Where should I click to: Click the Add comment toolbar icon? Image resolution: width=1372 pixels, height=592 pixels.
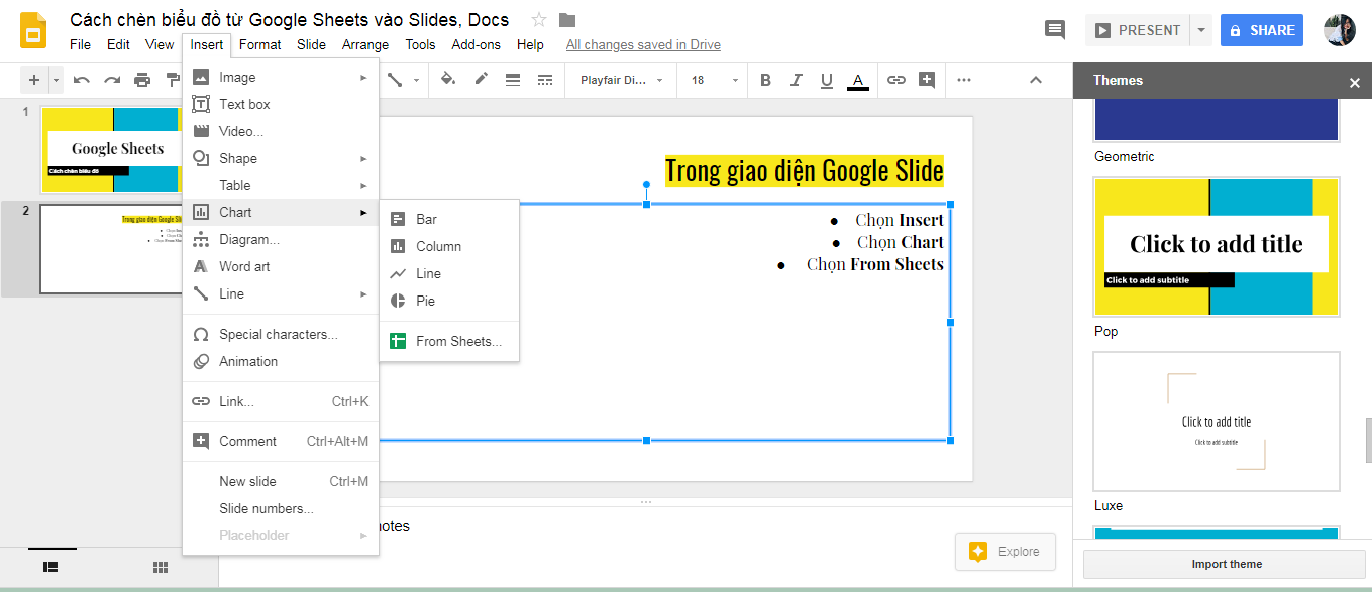point(927,80)
